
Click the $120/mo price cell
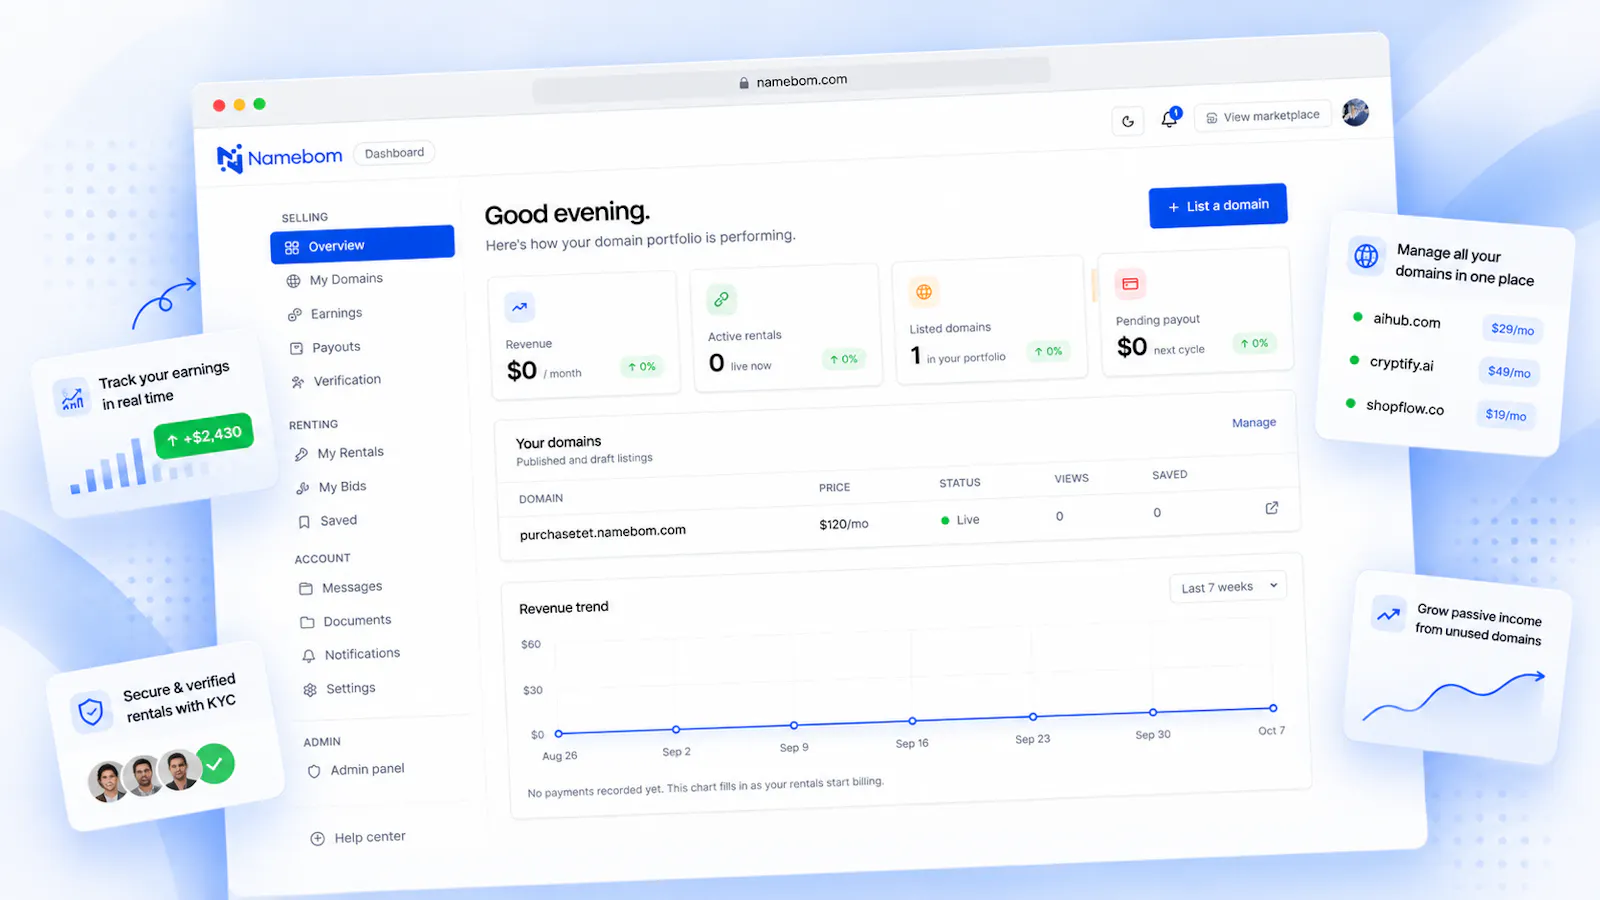844,524
